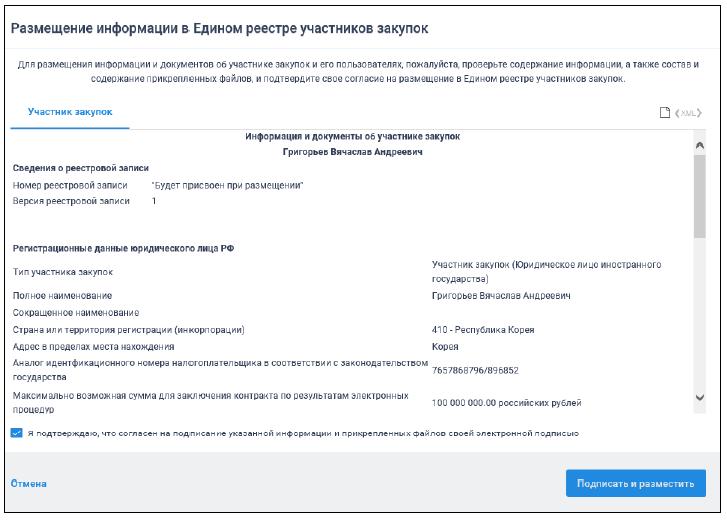Click the consent text beside the checkbox
This screenshot has width=727, height=520.
point(302,433)
